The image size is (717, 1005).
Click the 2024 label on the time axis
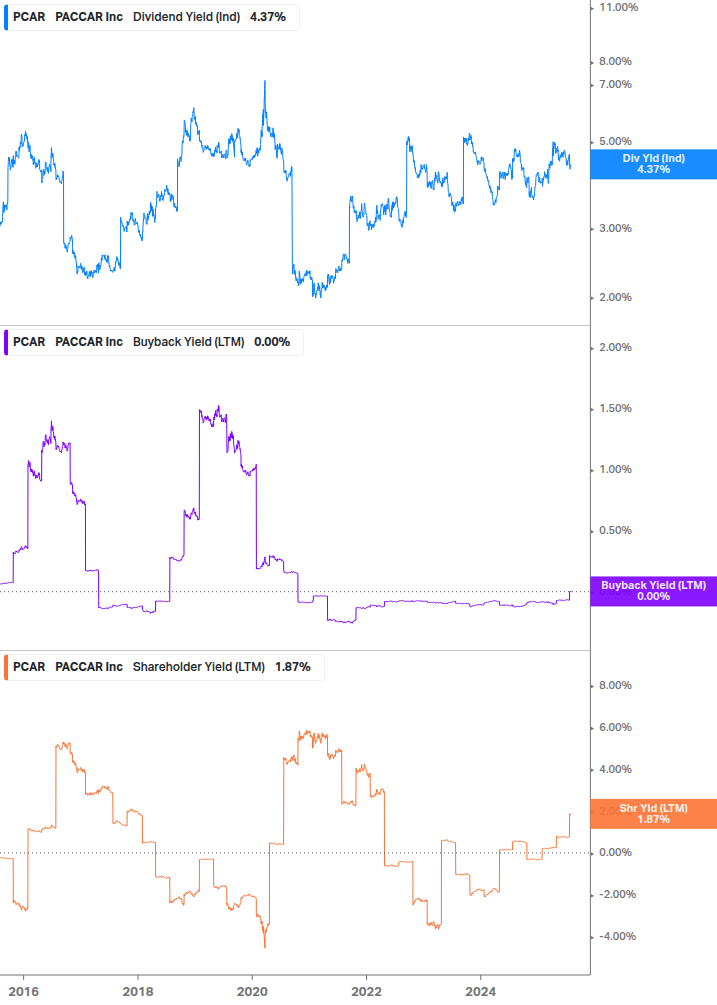click(x=480, y=992)
